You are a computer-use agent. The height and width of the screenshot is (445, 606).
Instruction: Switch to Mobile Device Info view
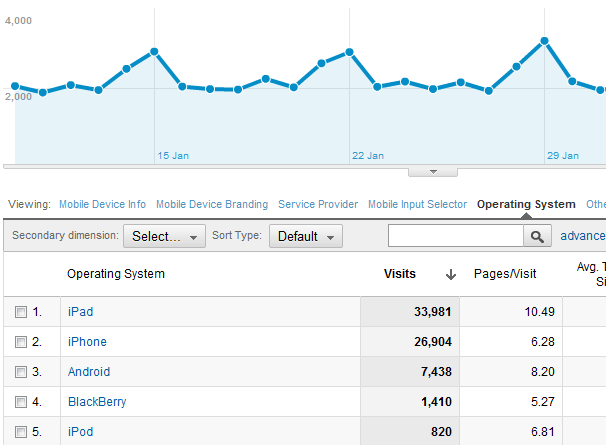(102, 204)
